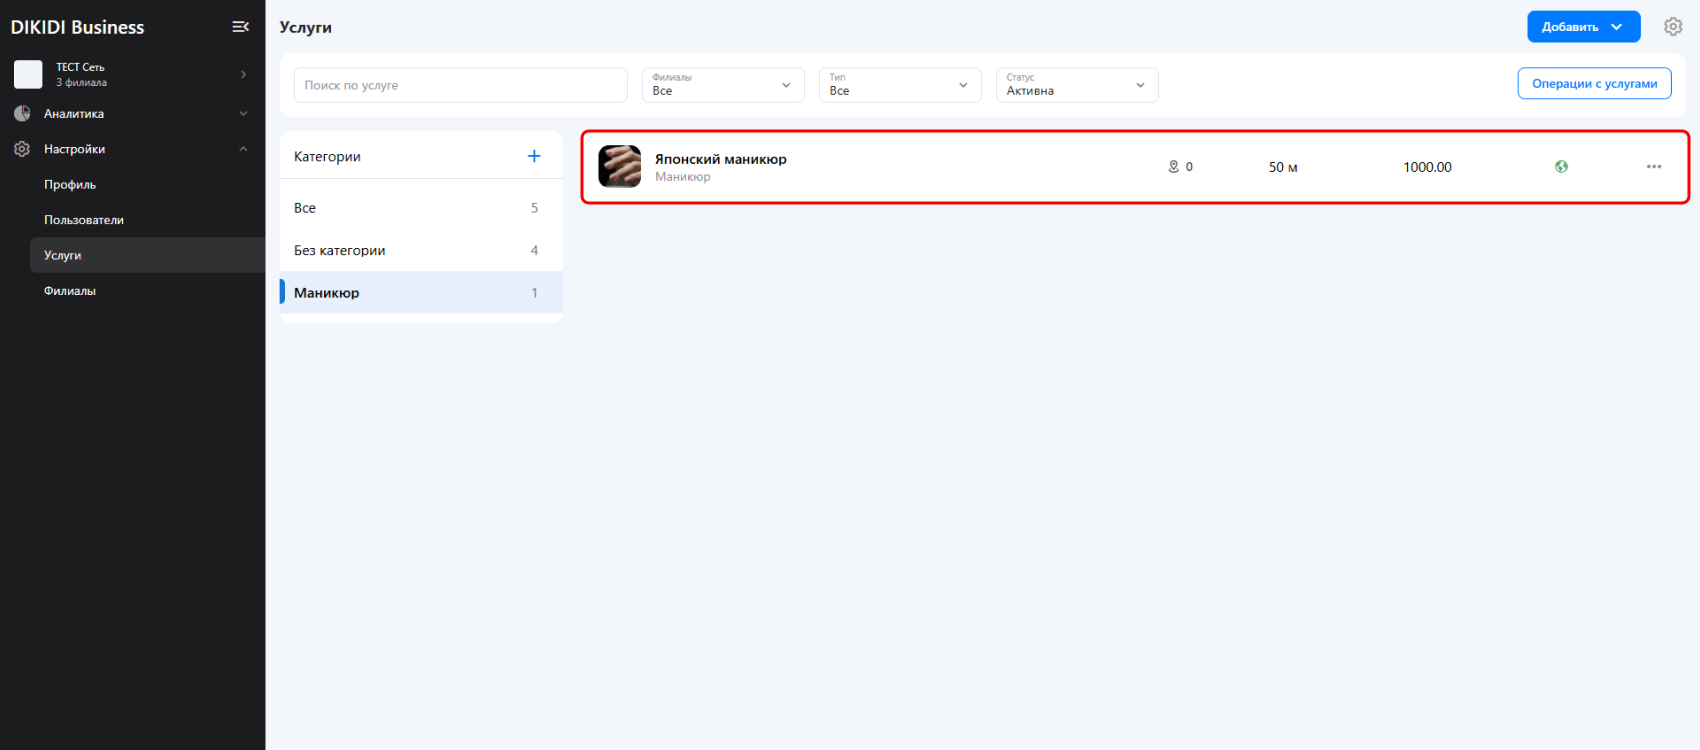Image resolution: width=1700 pixels, height=750 pixels.
Task: Expand the ТЕСТ Сеть company selector
Action: click(132, 75)
